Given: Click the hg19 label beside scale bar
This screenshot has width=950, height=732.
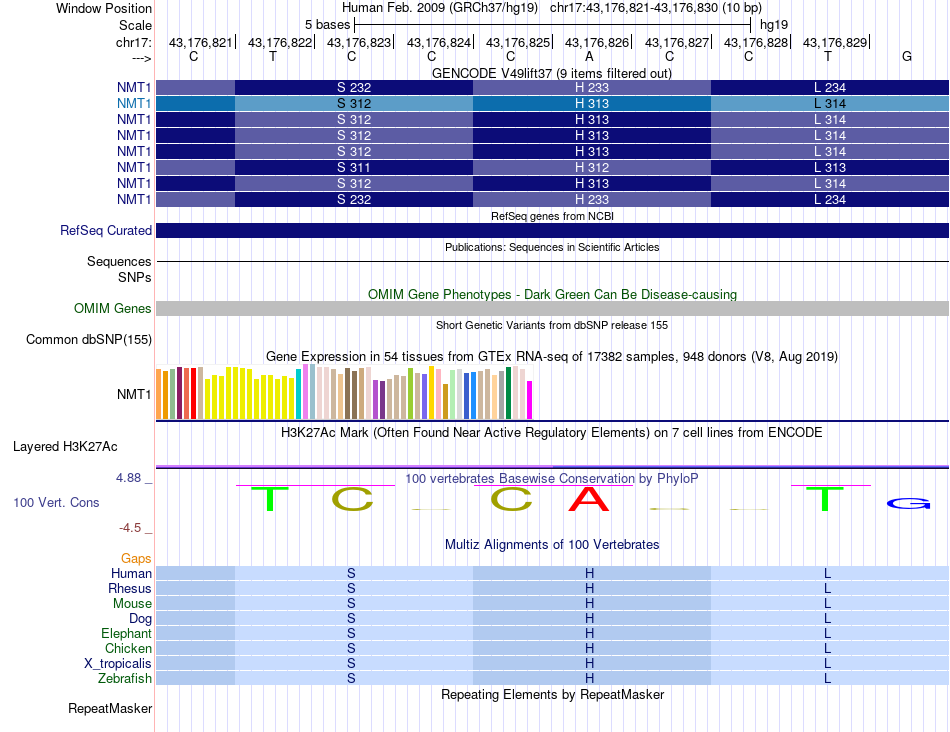Looking at the screenshot, I should click(x=774, y=25).
